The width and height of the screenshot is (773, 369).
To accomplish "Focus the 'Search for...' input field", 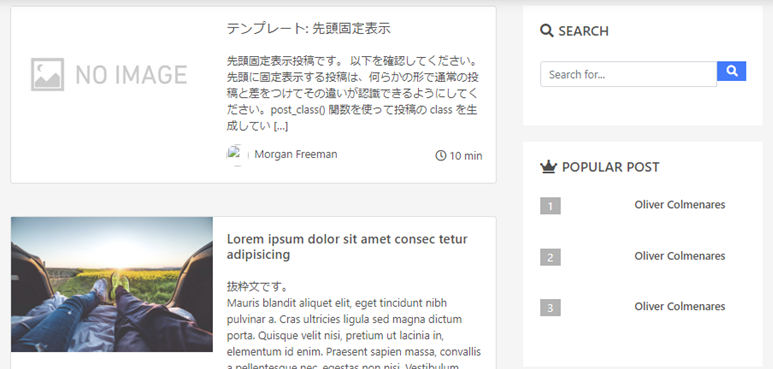I will 629,74.
